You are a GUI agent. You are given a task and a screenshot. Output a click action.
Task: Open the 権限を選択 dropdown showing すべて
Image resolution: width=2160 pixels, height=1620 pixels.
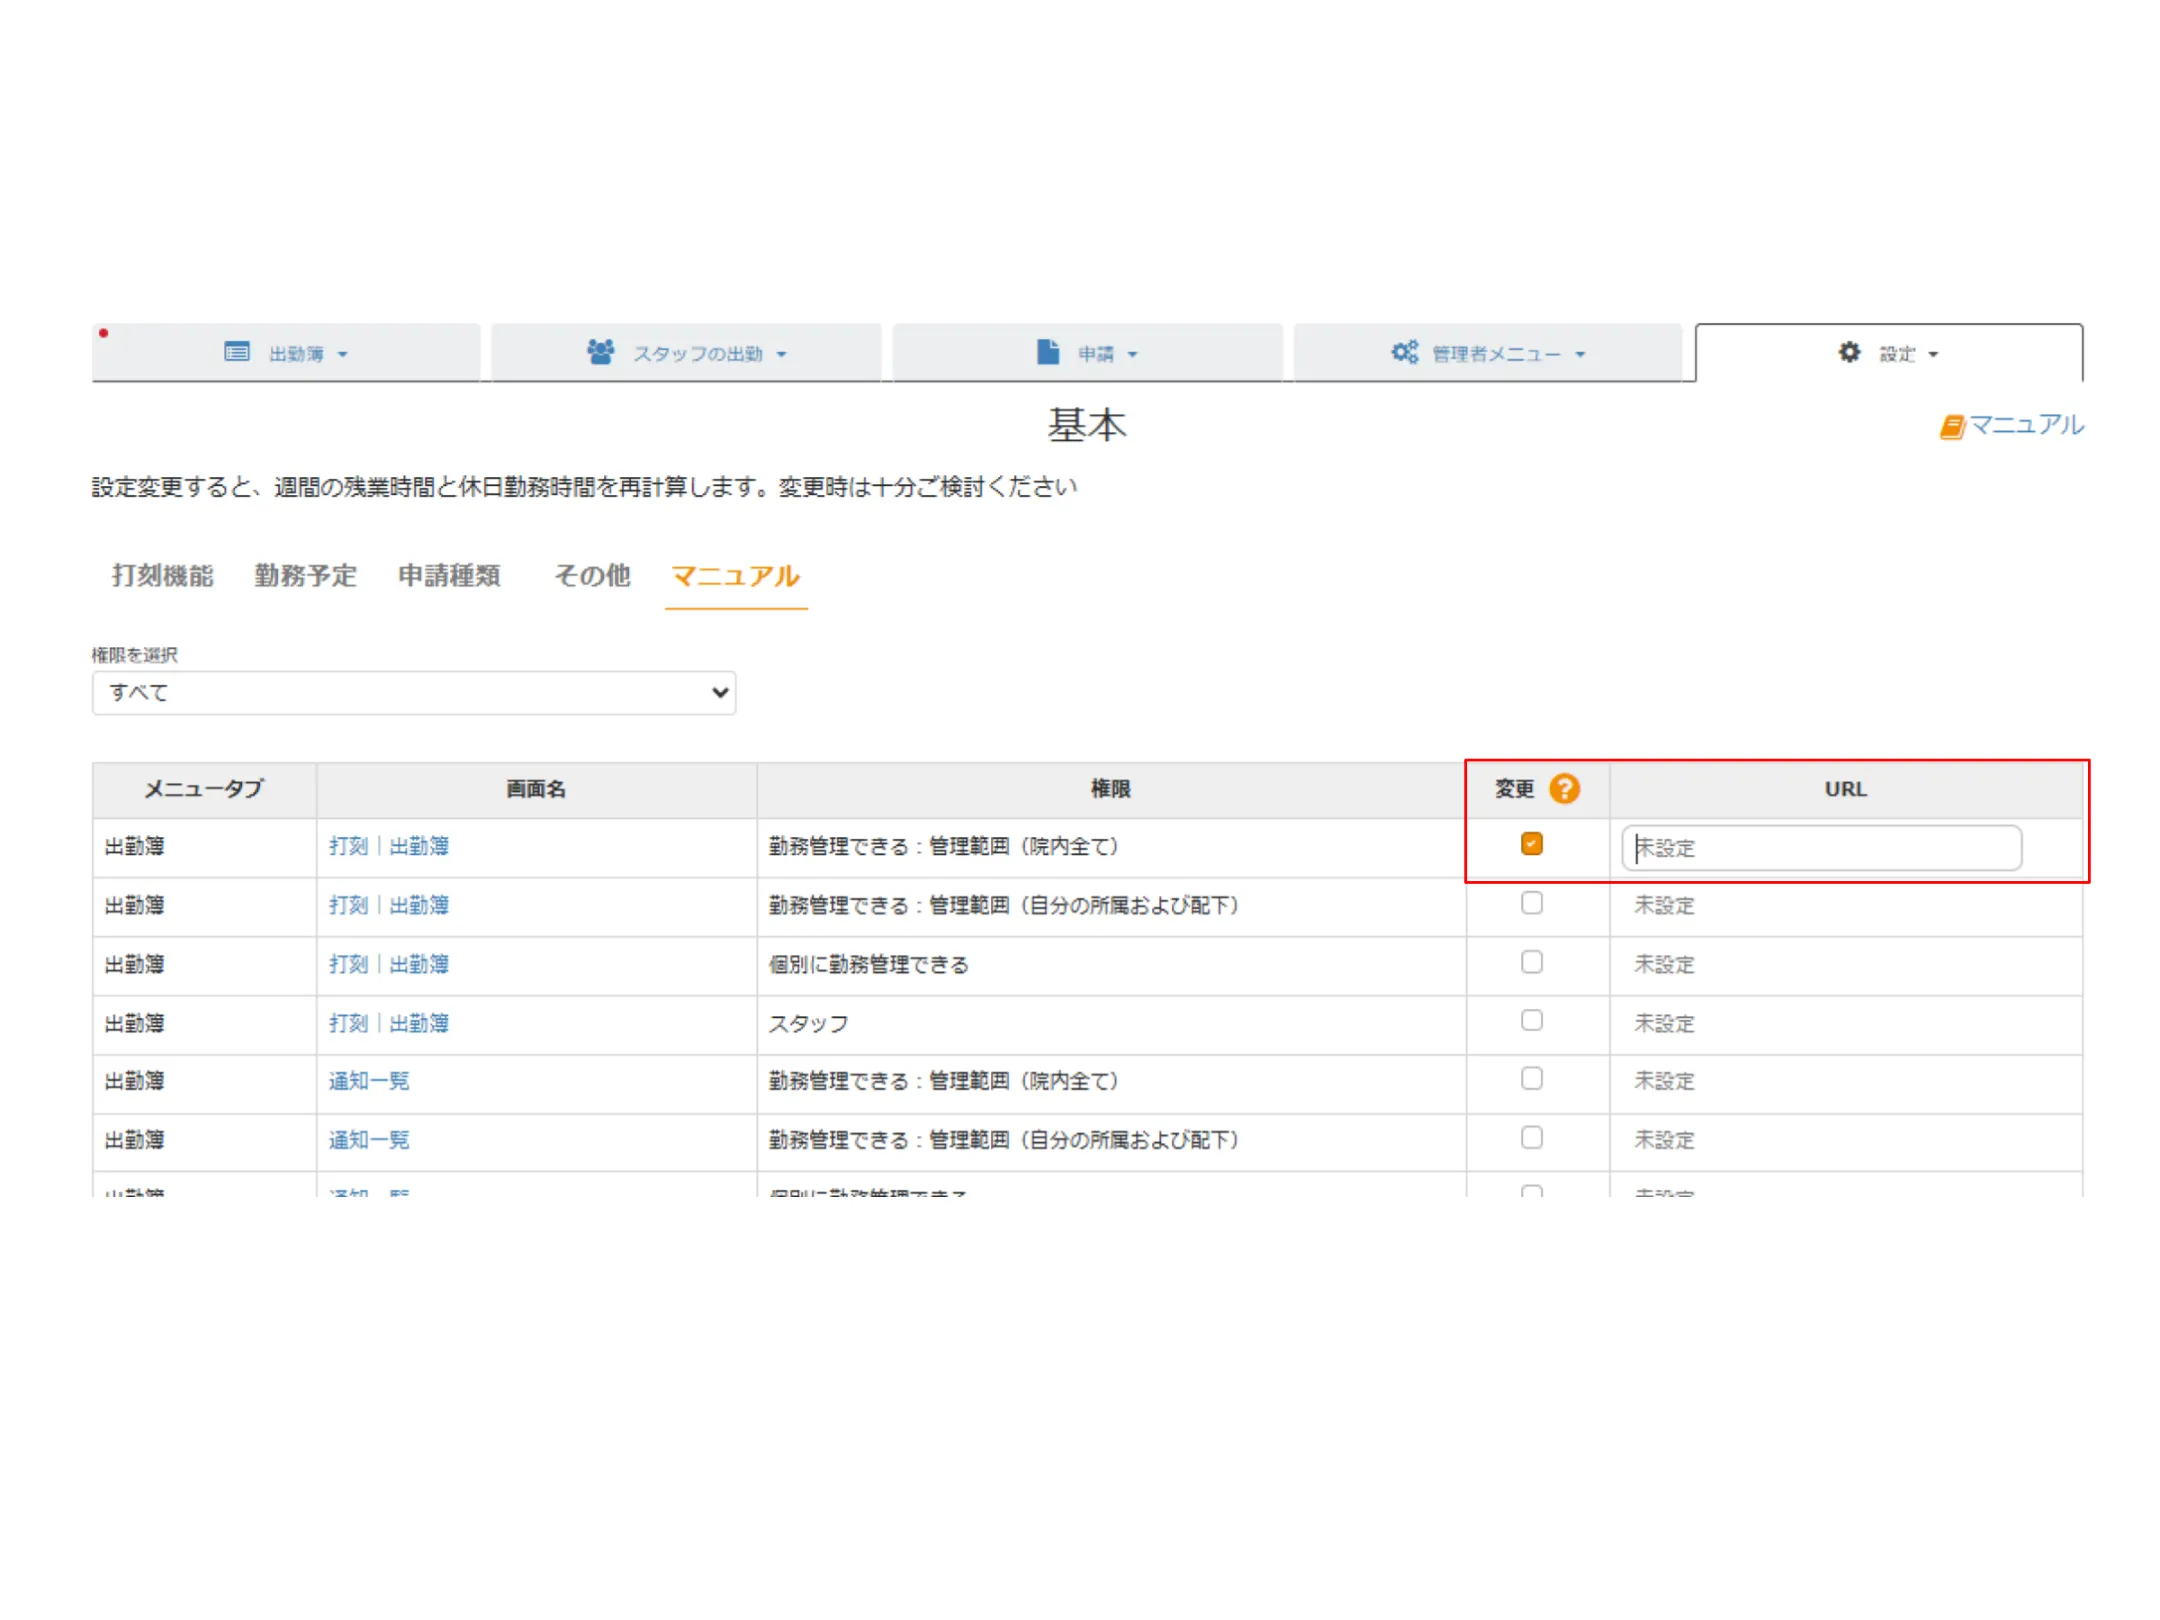coord(414,693)
